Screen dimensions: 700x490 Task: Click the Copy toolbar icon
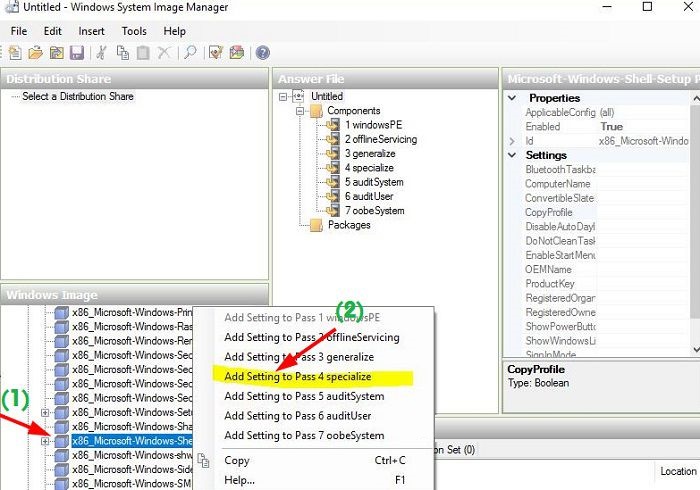click(x=122, y=53)
